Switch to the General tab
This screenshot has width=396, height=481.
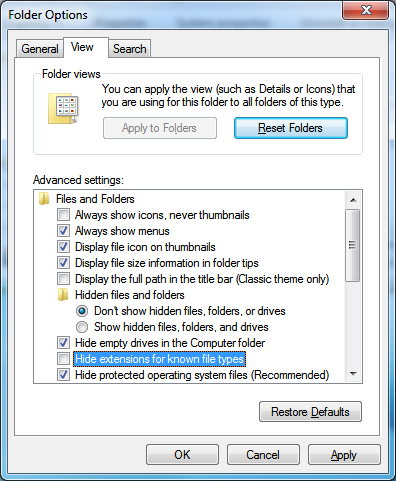click(x=40, y=49)
